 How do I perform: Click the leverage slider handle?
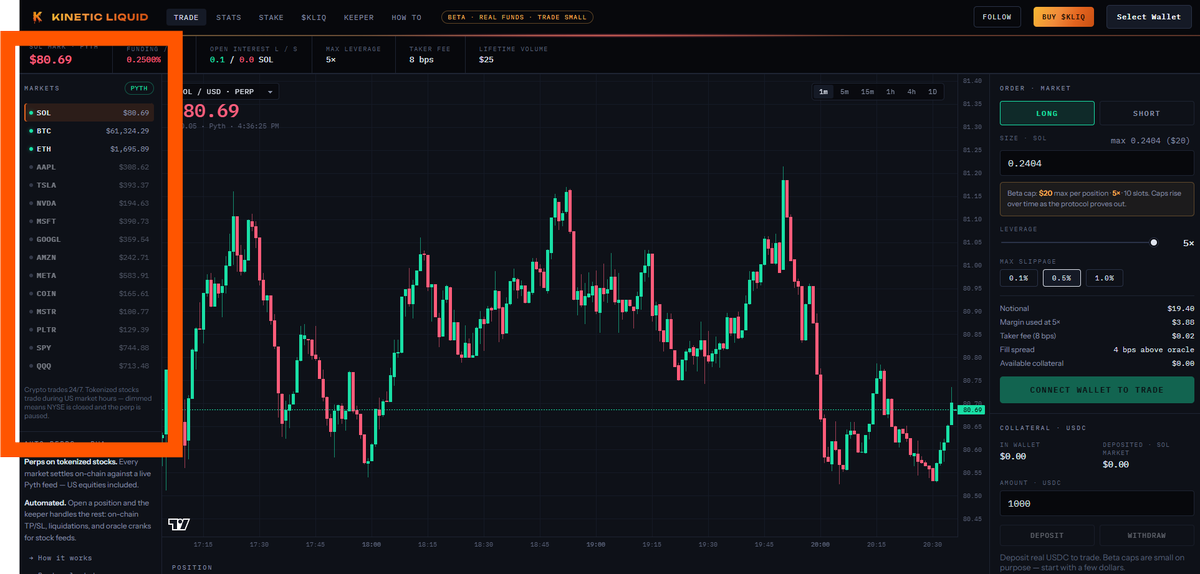[1154, 242]
